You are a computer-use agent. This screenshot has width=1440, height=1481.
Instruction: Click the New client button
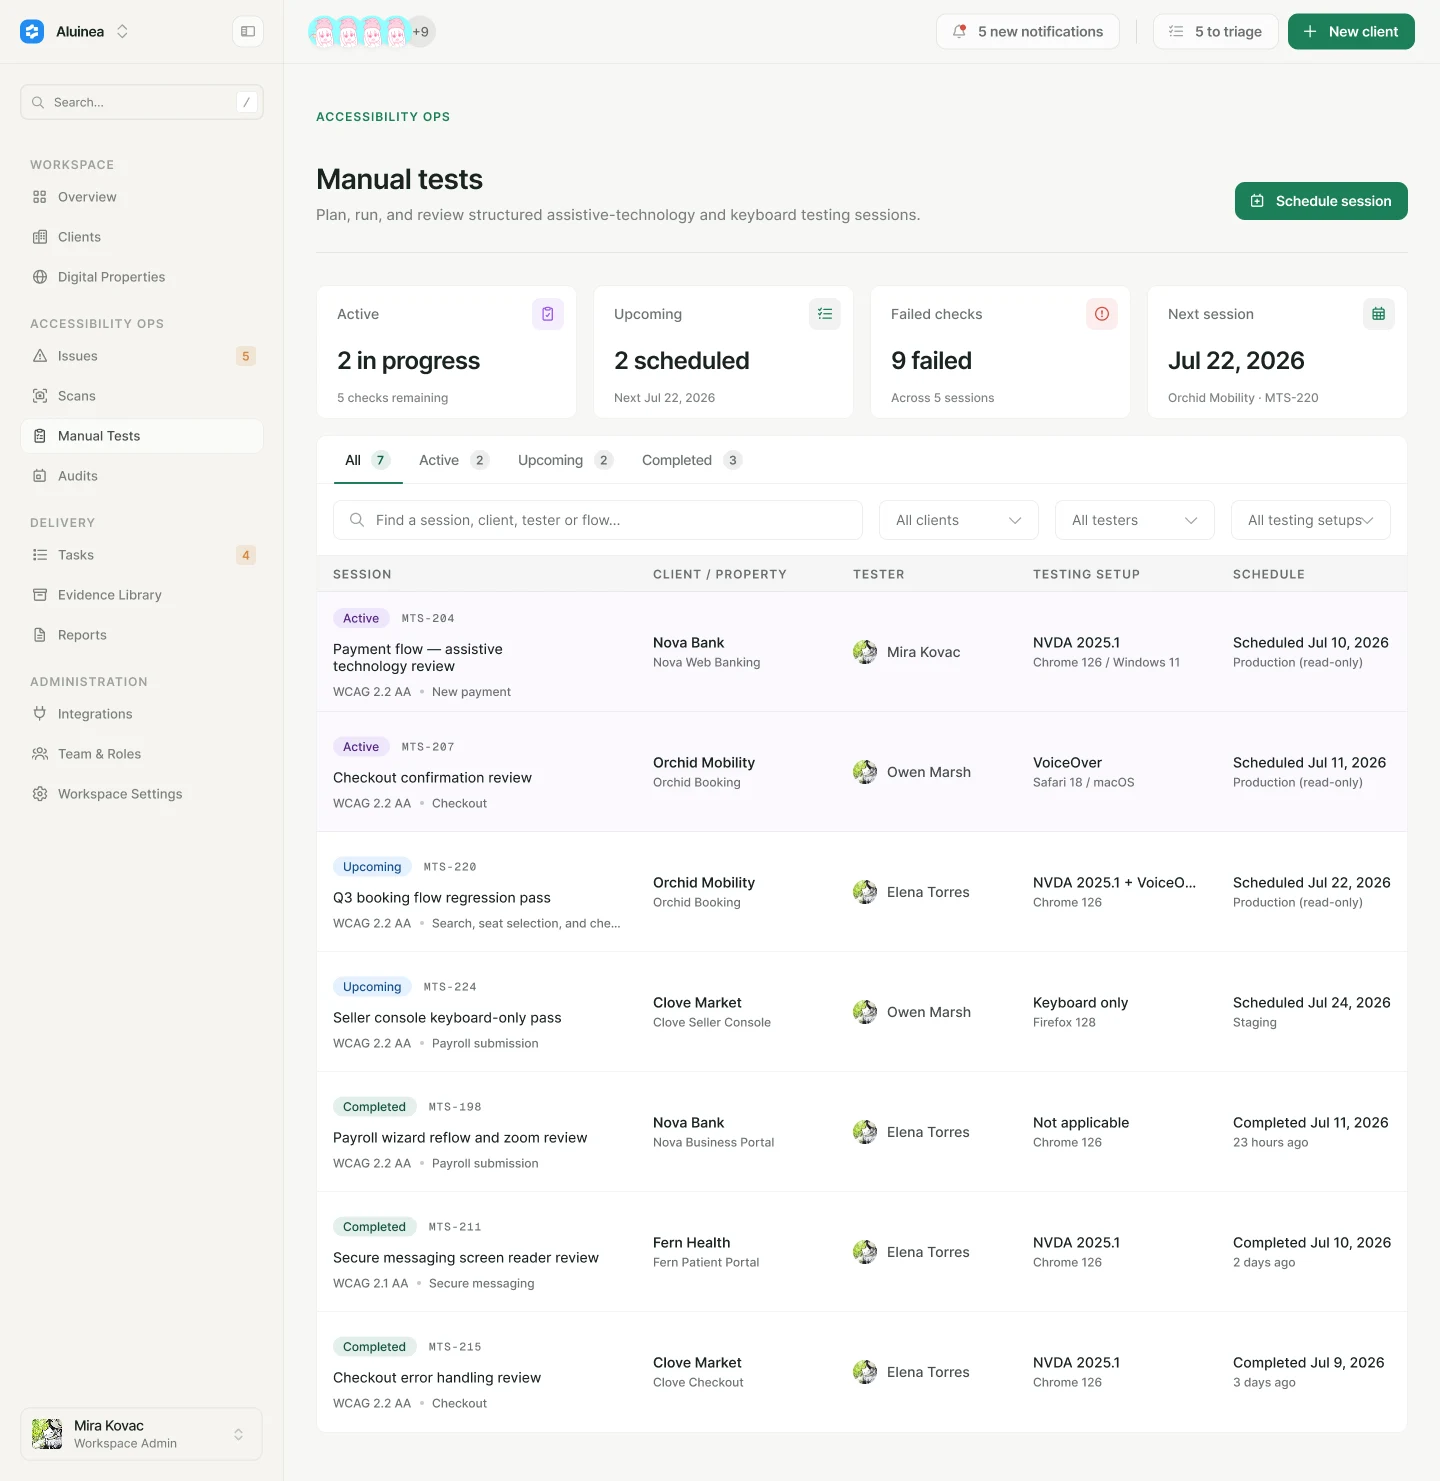[x=1351, y=32]
